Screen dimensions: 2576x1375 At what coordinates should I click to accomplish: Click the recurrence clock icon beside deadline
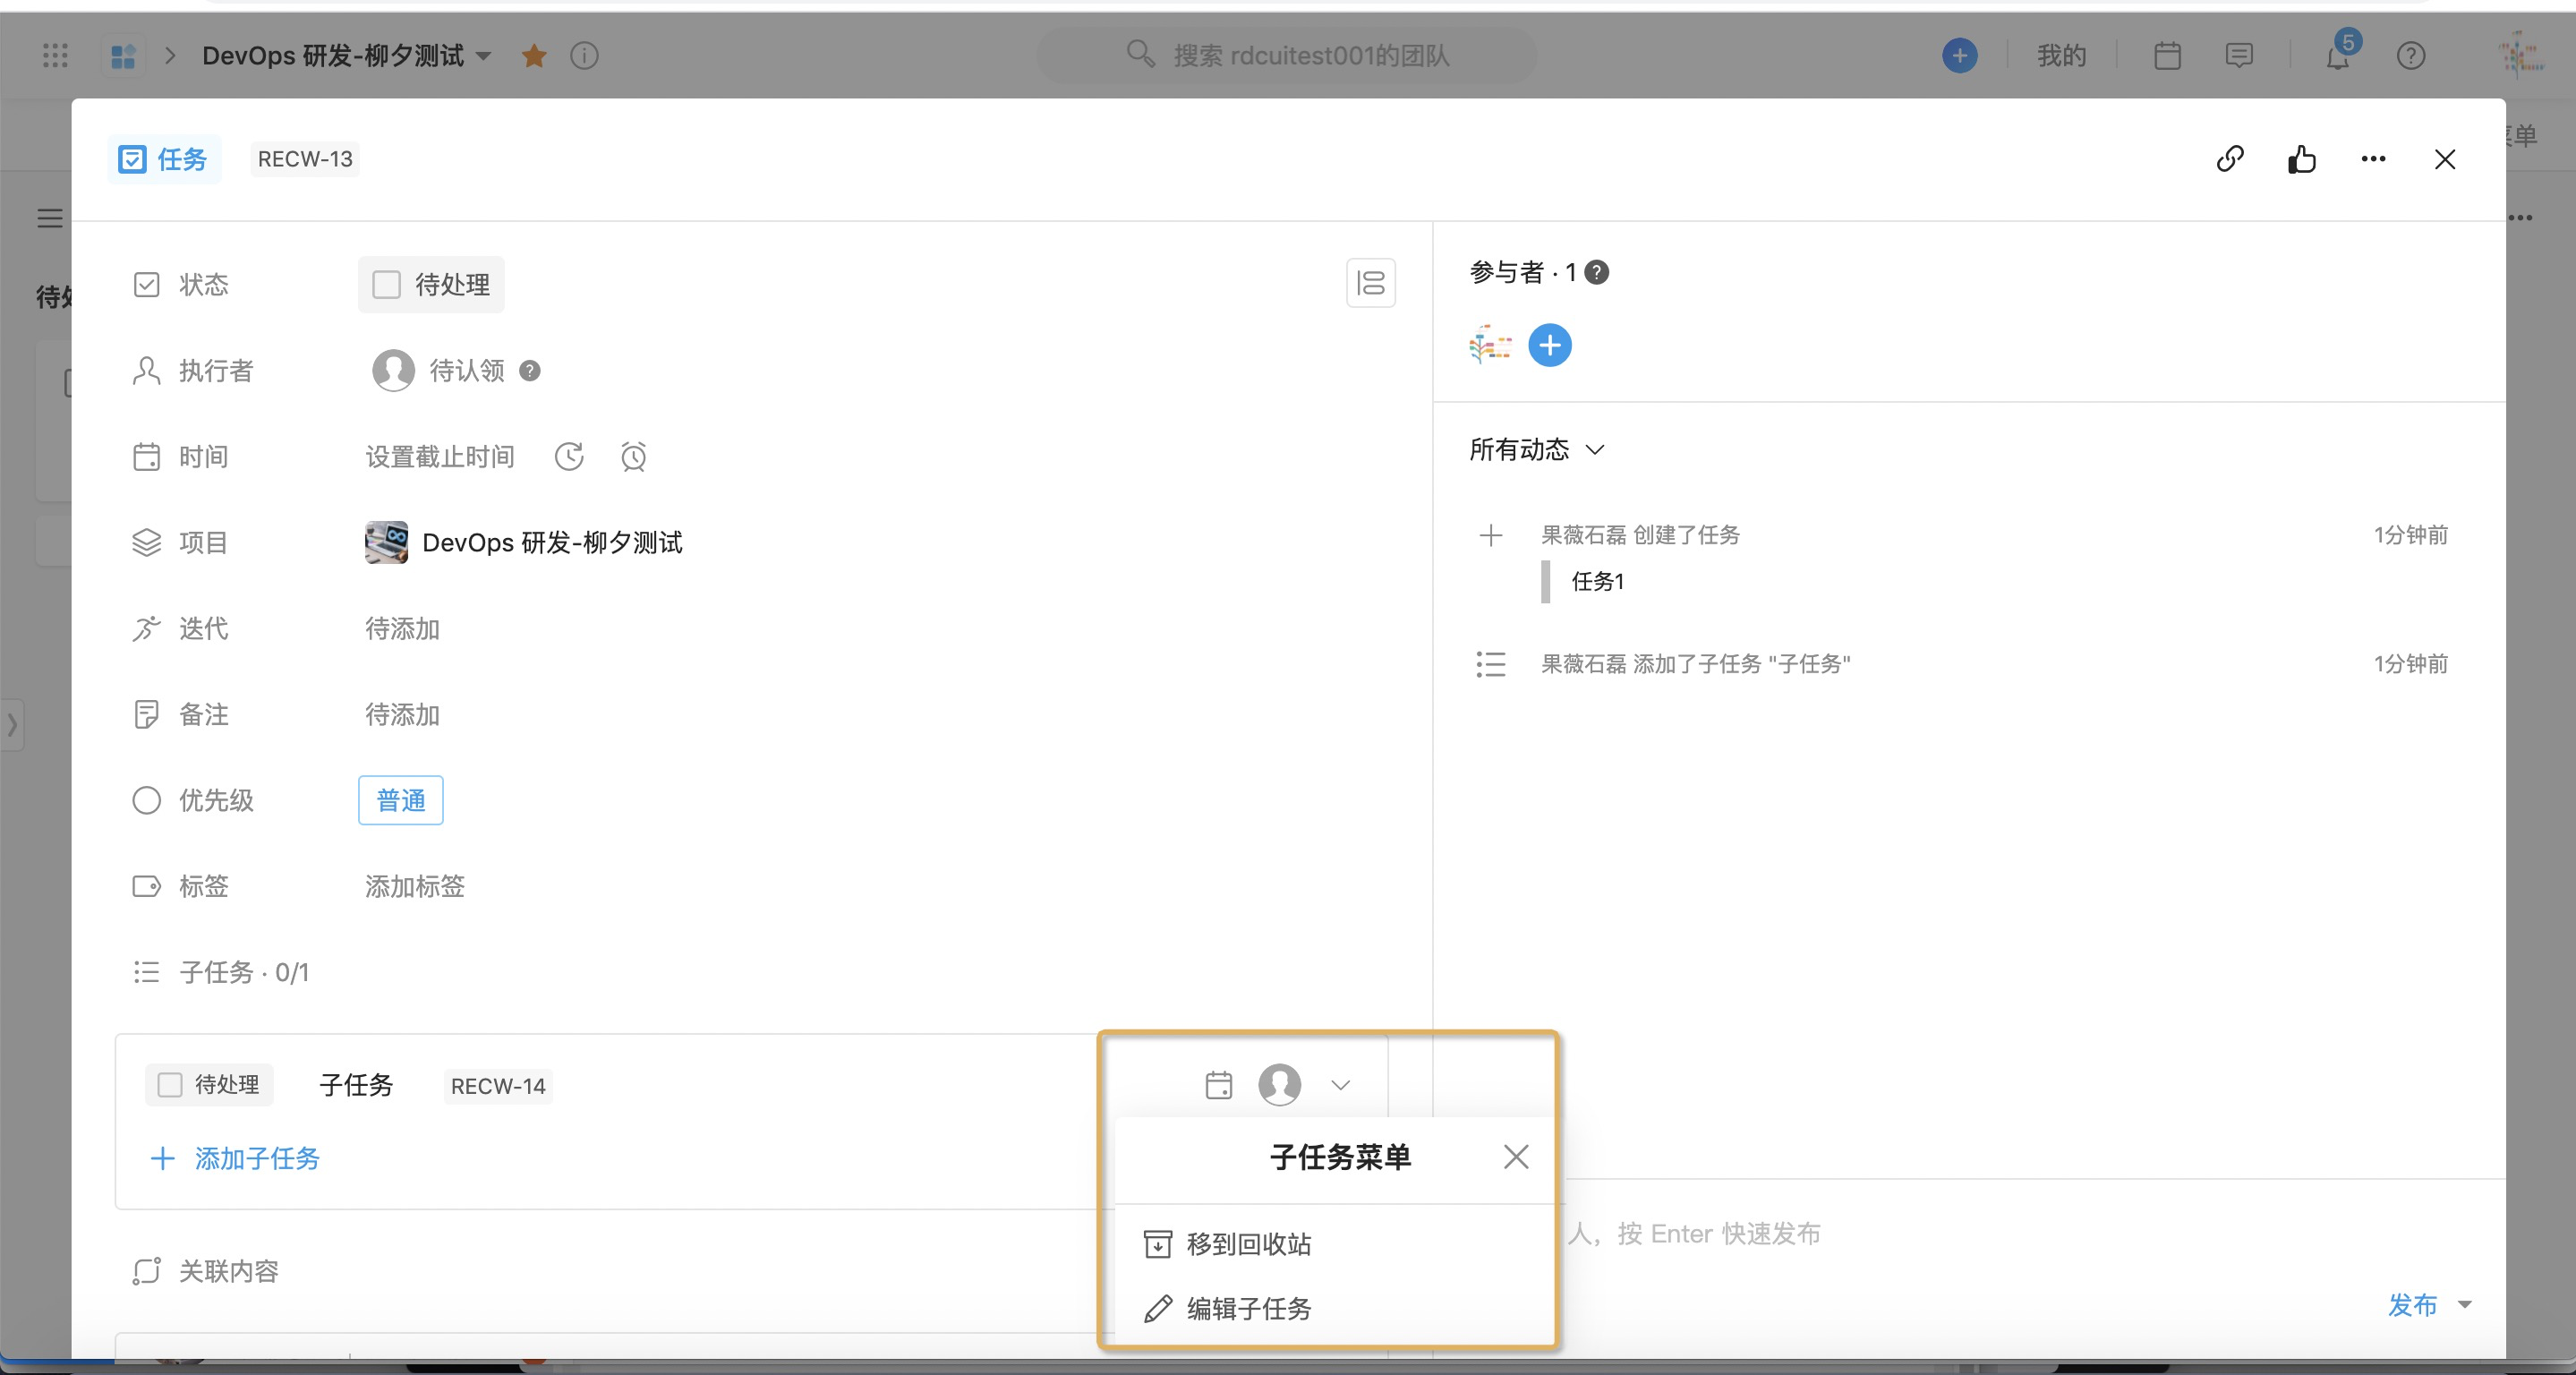tap(569, 457)
